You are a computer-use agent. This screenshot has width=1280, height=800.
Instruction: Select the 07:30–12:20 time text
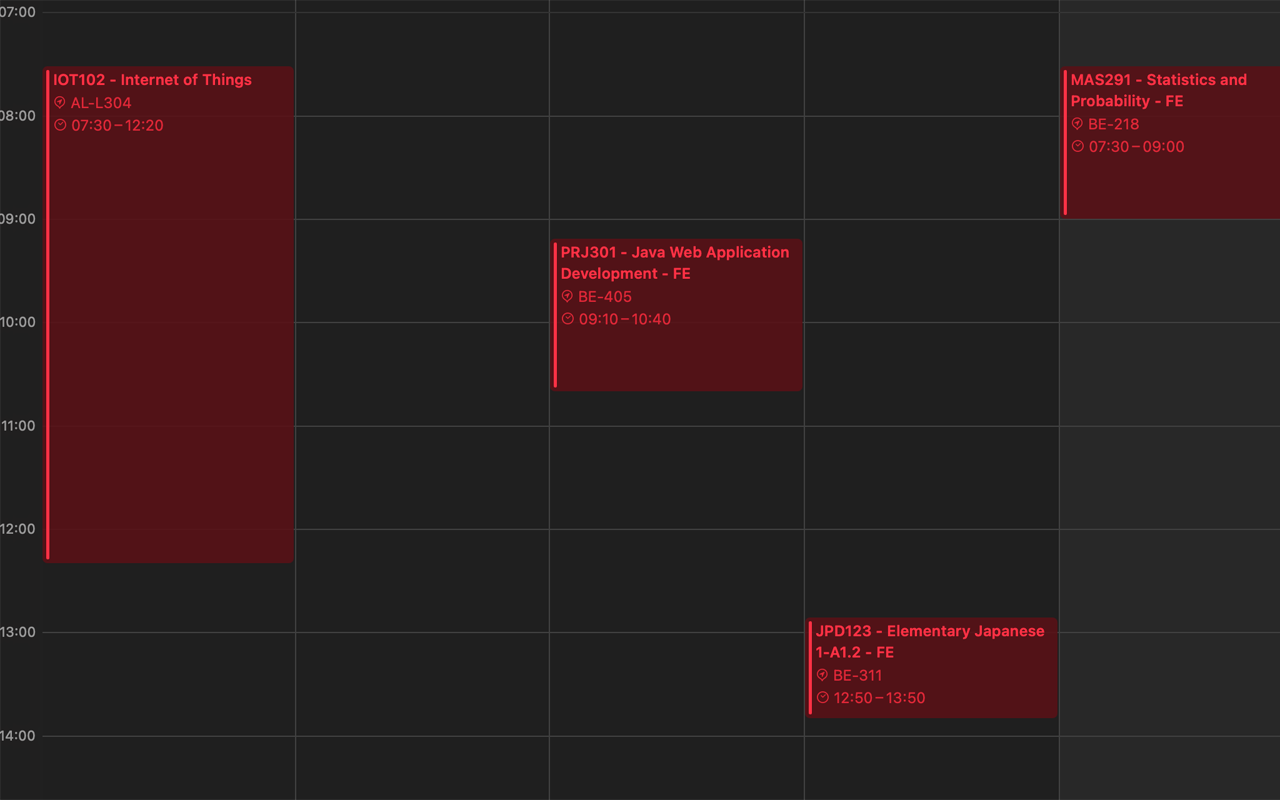point(117,126)
